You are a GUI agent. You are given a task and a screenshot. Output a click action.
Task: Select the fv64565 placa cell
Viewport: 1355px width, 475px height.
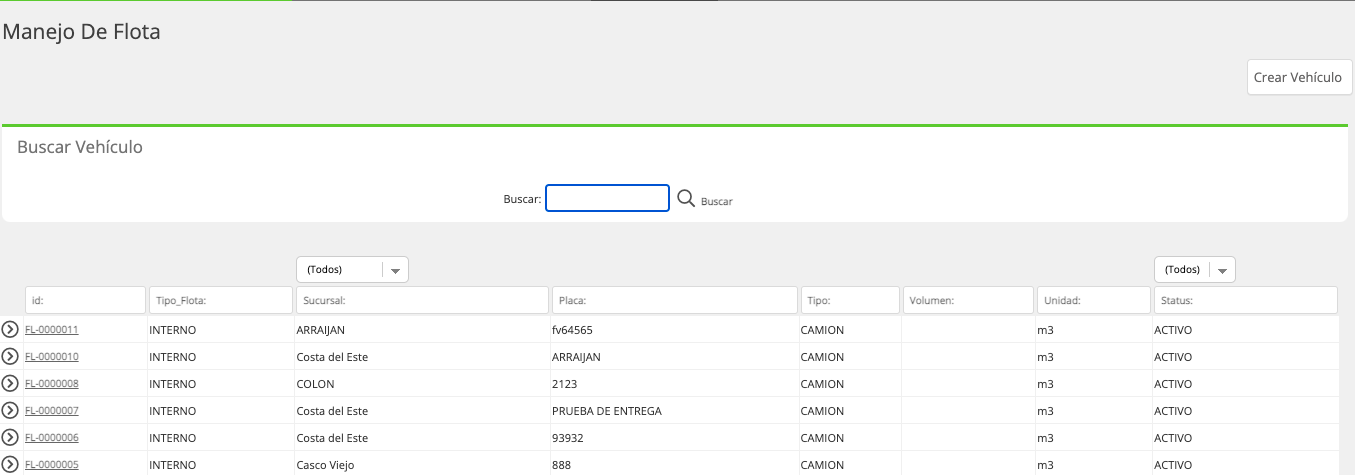[x=573, y=329]
